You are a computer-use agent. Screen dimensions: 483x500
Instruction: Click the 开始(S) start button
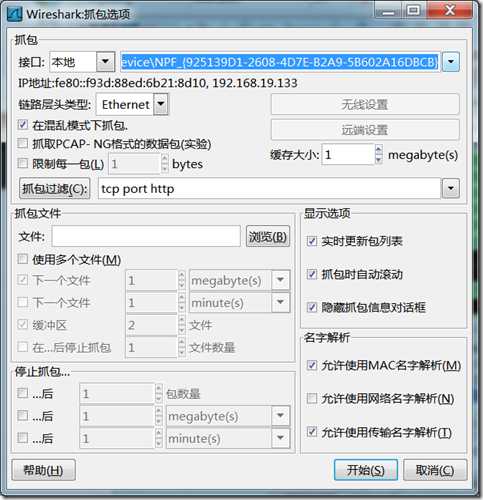(366, 470)
